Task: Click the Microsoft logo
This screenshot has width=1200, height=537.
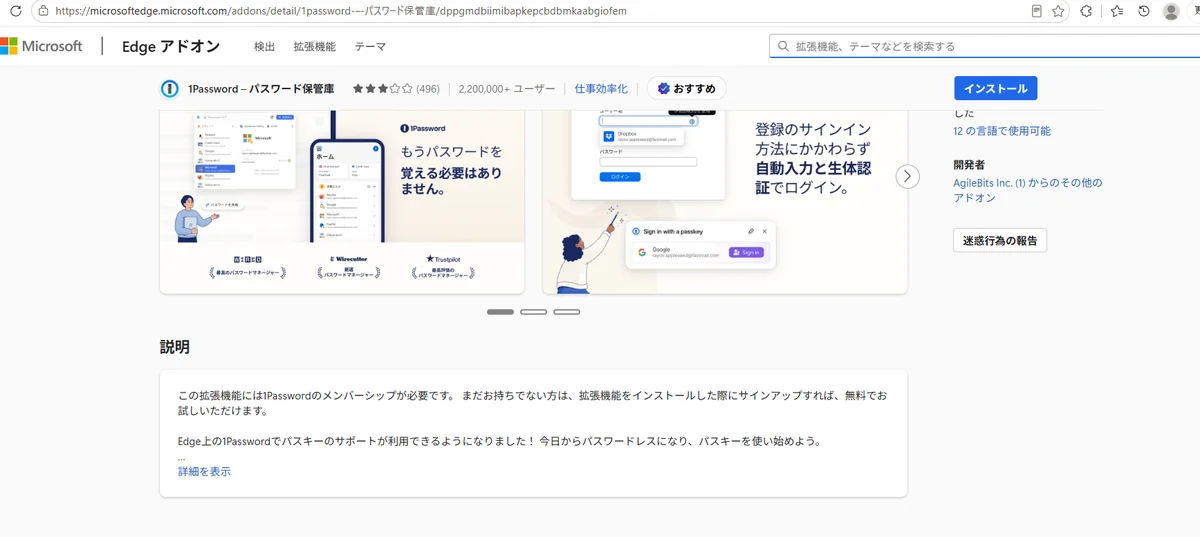Action: (41, 46)
